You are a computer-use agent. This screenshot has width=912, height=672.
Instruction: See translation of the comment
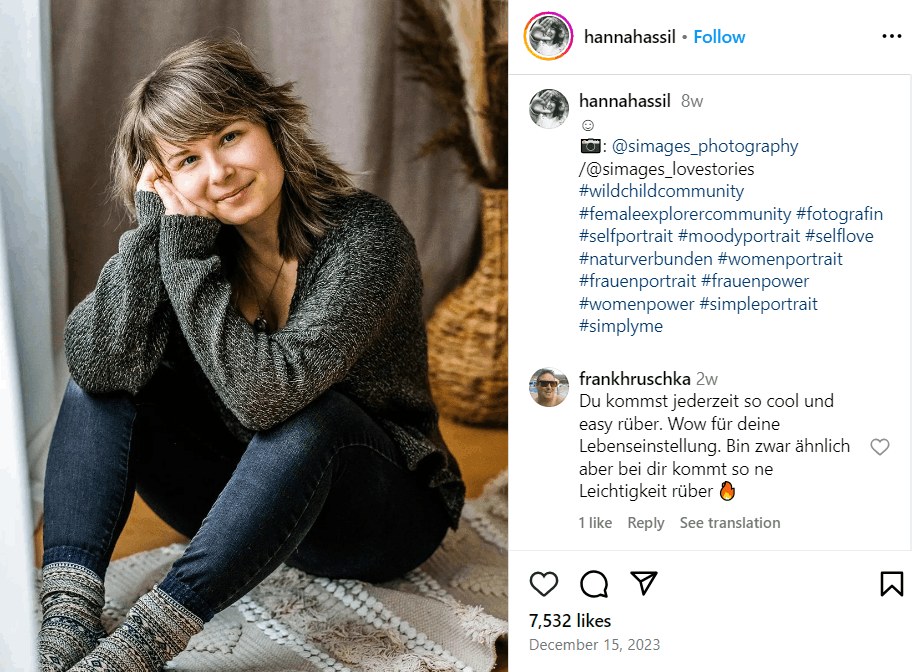coord(730,523)
